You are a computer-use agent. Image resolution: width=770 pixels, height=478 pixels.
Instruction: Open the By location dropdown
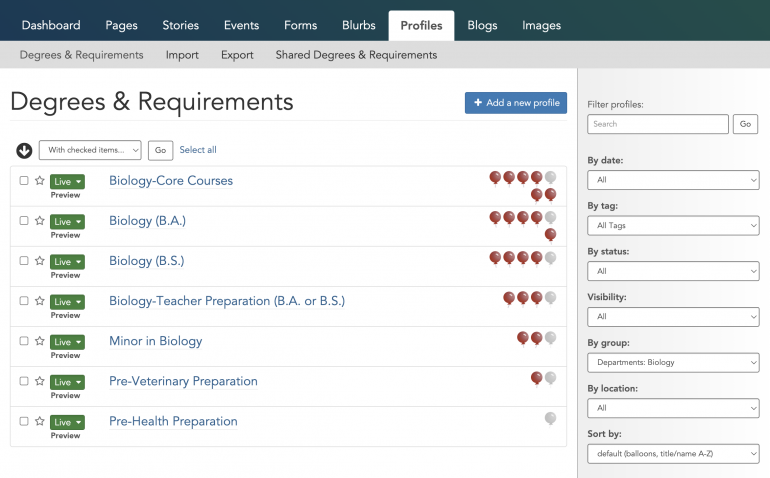[x=673, y=408]
